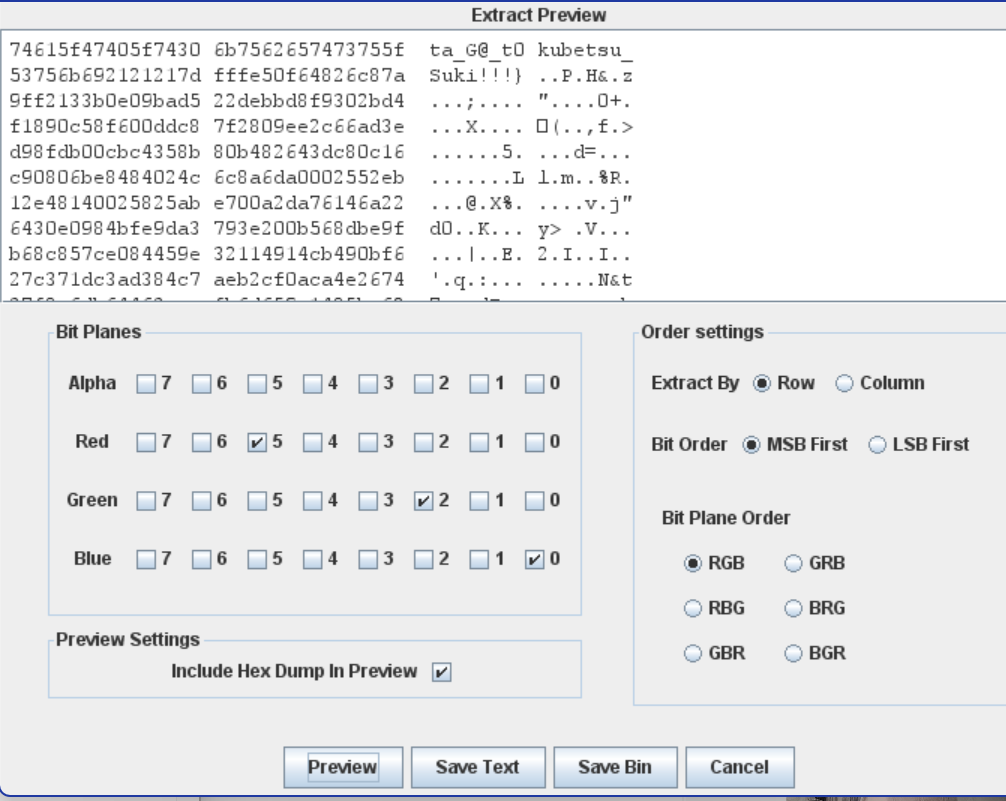Check the Green bit 7 checkbox

[x=146, y=501]
